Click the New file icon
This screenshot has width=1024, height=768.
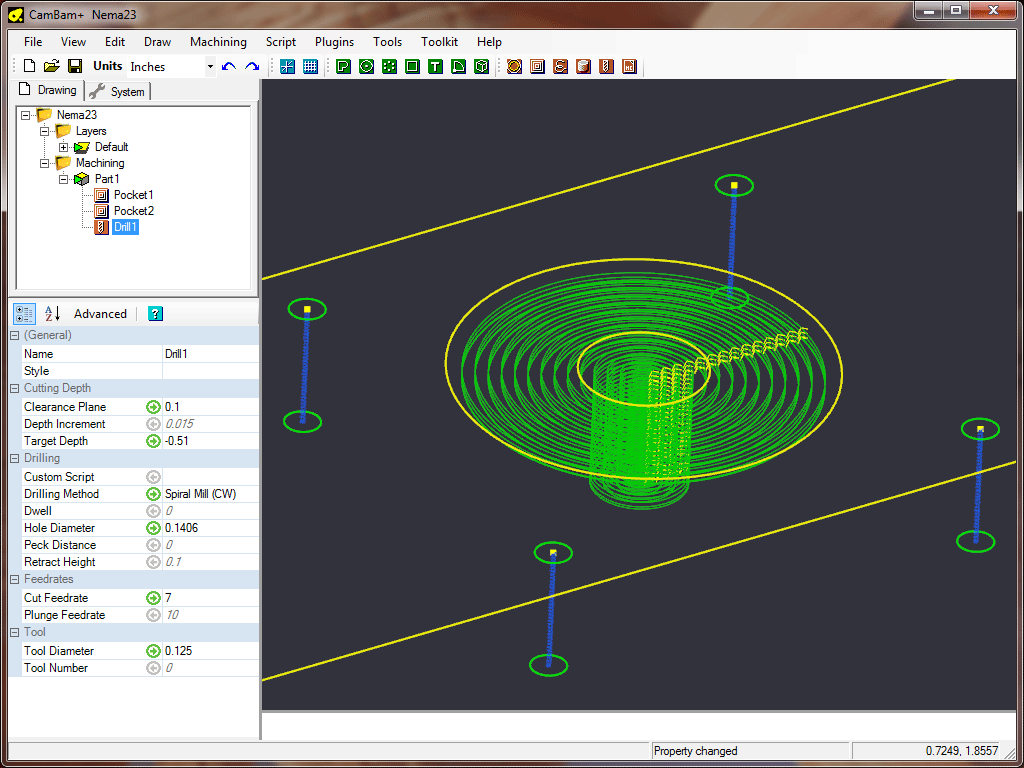29,66
